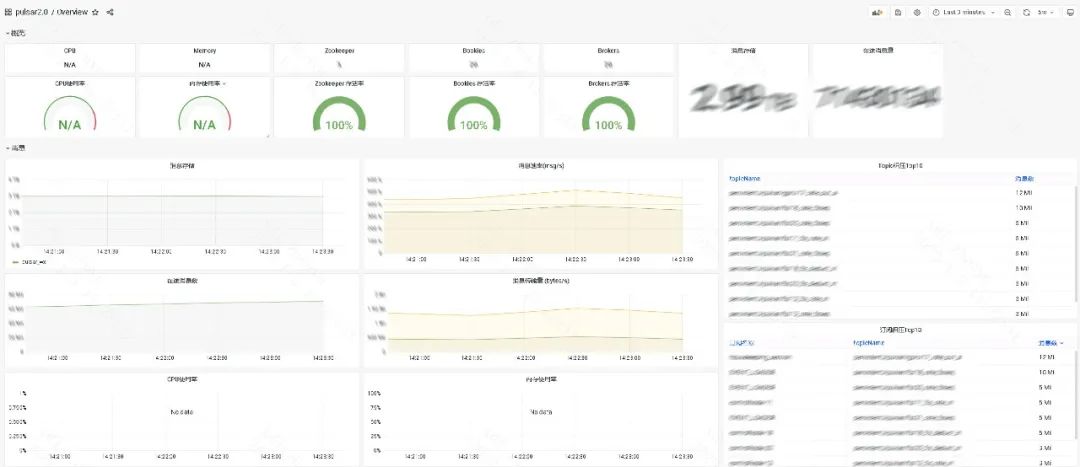Sort Topic Top10 table by topicName header

[745, 178]
